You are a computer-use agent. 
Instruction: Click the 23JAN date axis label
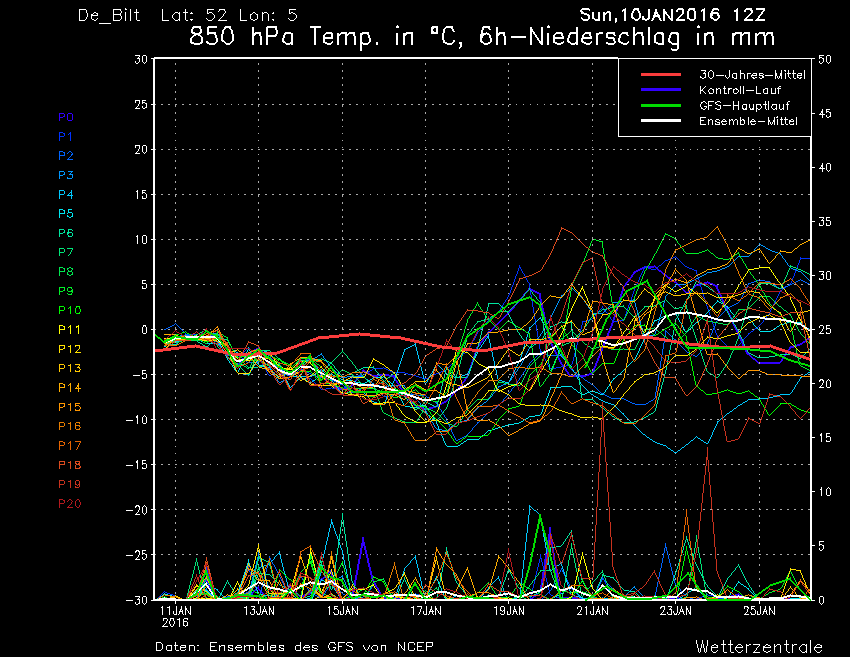click(675, 611)
